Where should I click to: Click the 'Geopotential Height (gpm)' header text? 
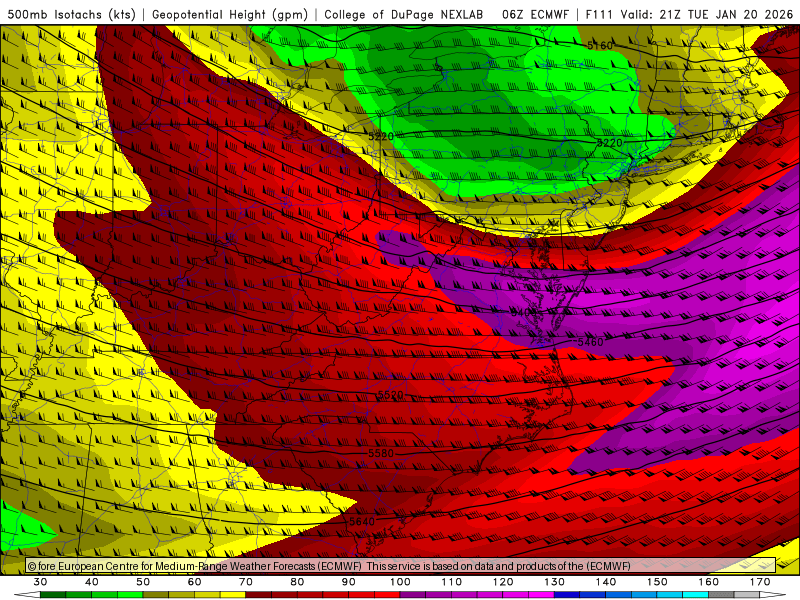(x=230, y=14)
